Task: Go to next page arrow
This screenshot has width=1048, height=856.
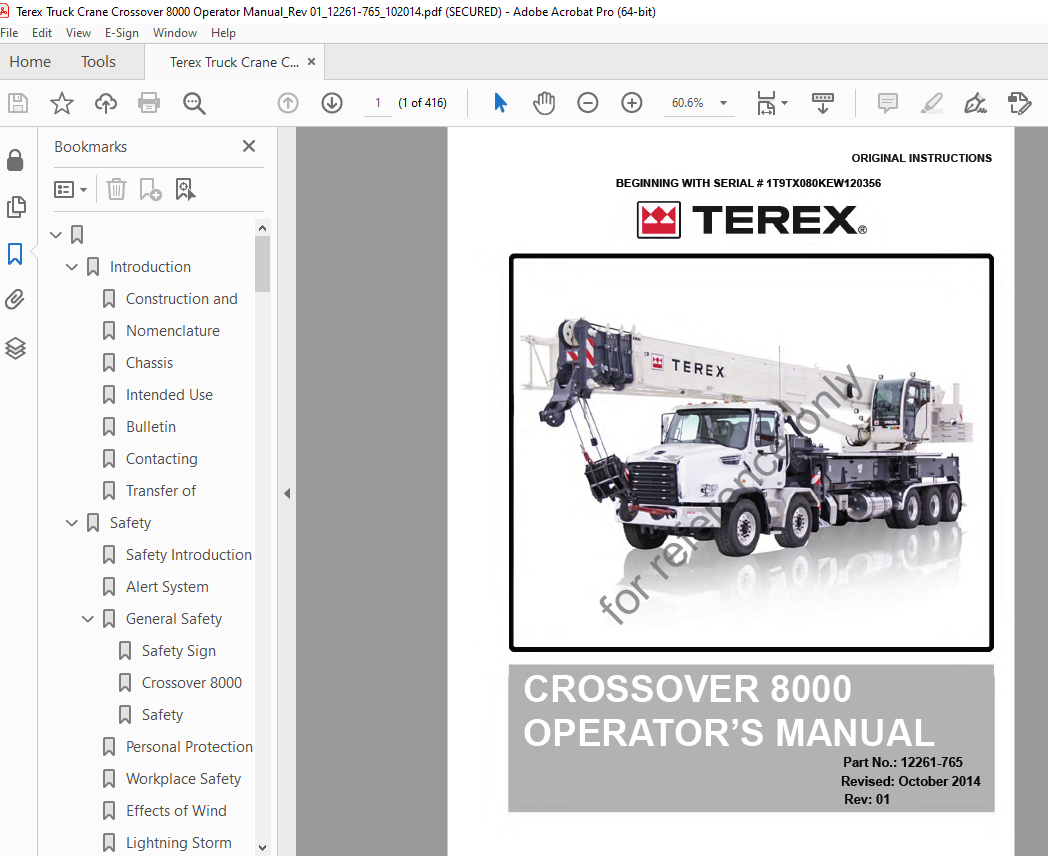Action: point(332,103)
